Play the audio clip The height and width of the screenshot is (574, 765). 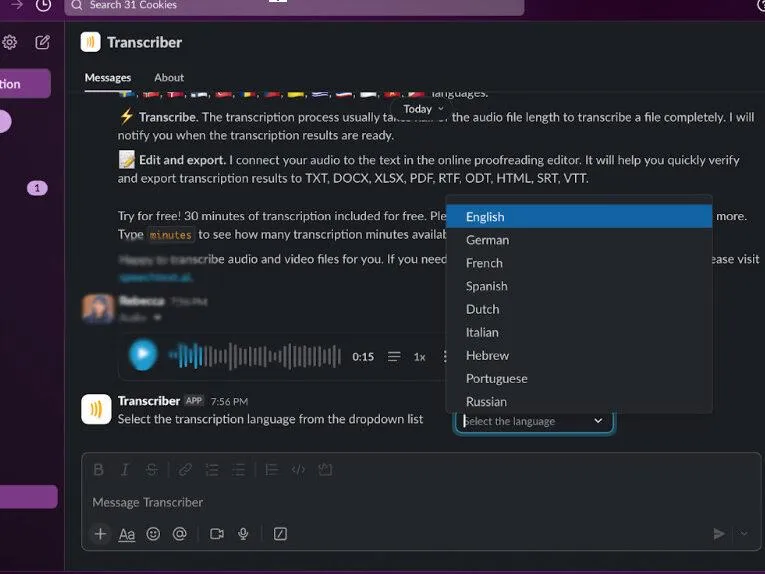pos(143,355)
